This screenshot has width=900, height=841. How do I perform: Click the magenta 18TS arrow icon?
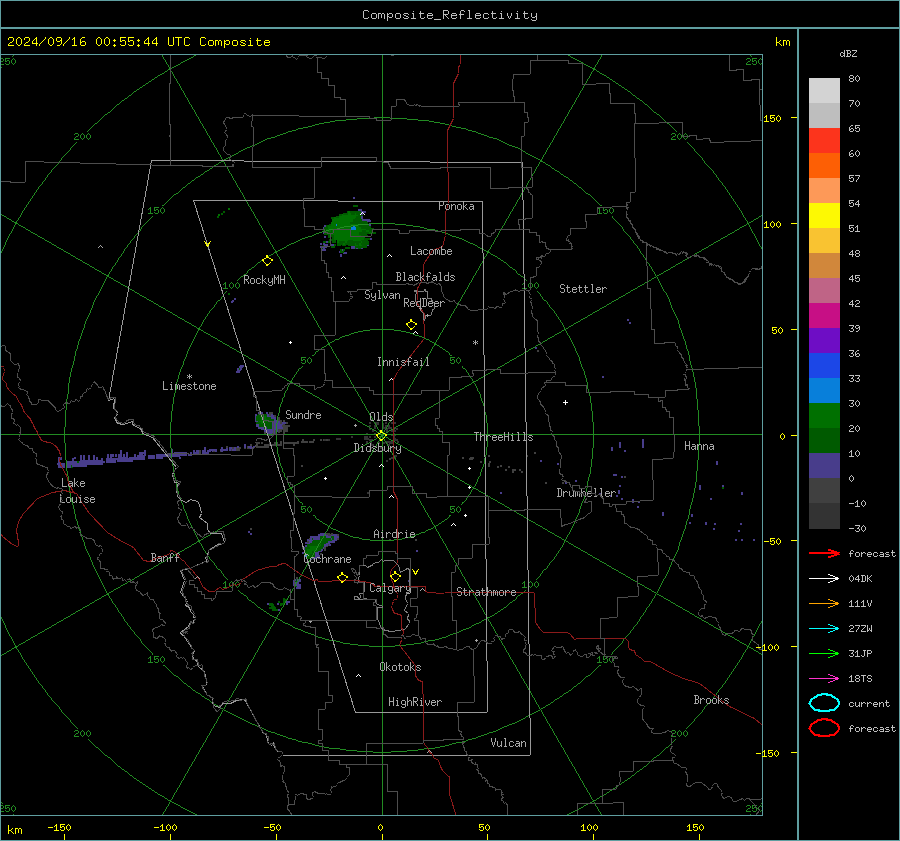(824, 679)
